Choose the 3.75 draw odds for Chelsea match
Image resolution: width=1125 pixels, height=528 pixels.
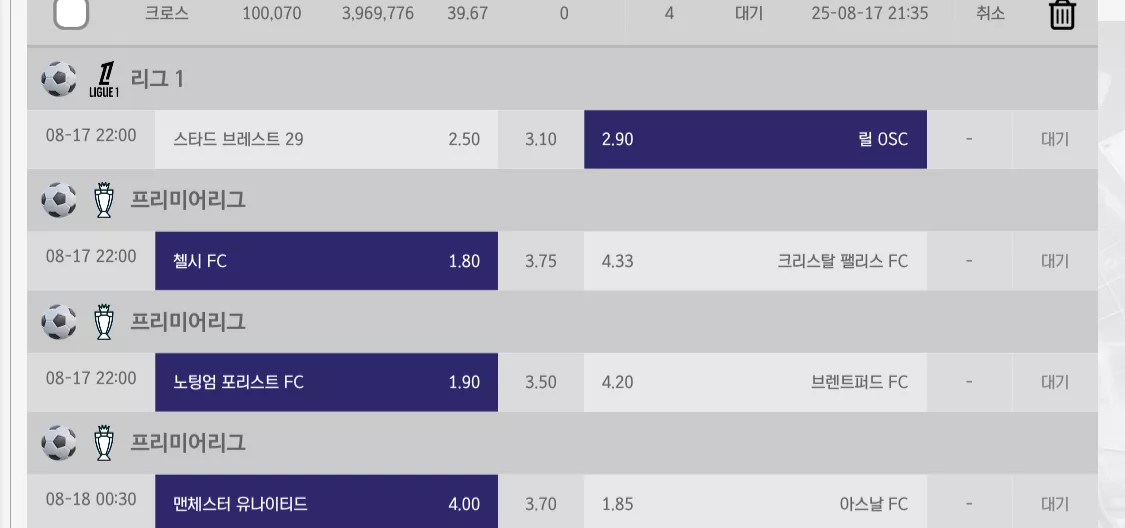541,261
